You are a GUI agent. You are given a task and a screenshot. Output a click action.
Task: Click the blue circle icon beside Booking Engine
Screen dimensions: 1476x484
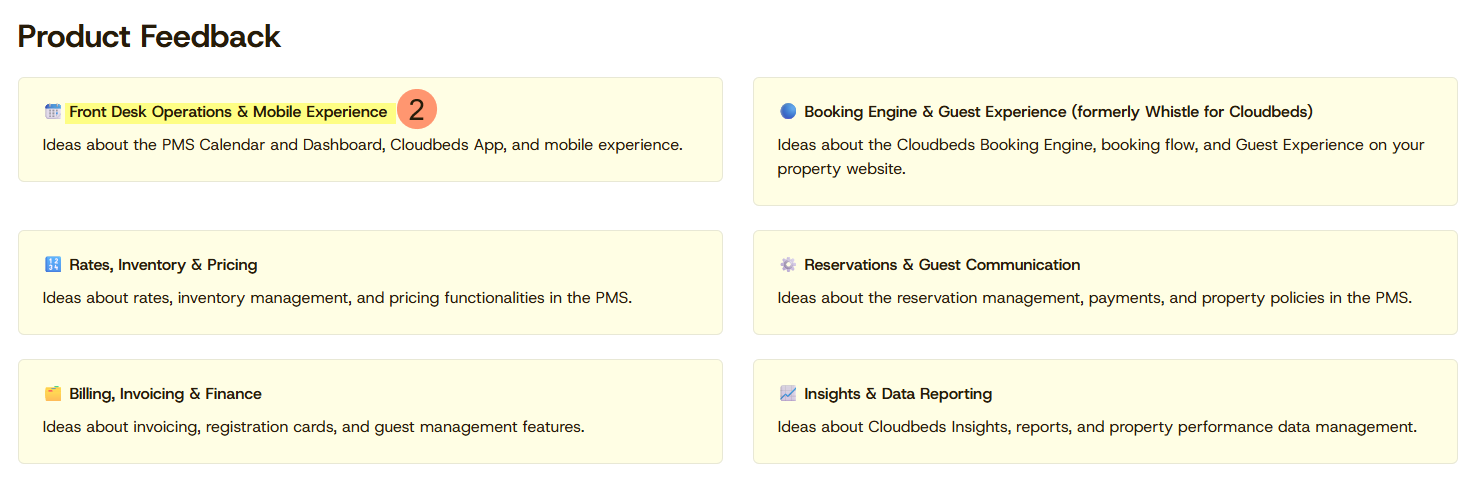pos(788,112)
